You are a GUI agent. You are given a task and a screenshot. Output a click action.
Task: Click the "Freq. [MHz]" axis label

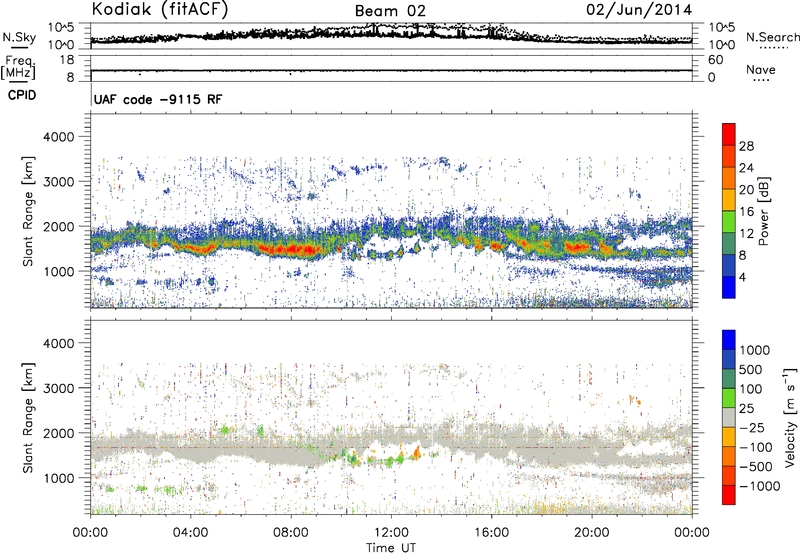[19, 67]
